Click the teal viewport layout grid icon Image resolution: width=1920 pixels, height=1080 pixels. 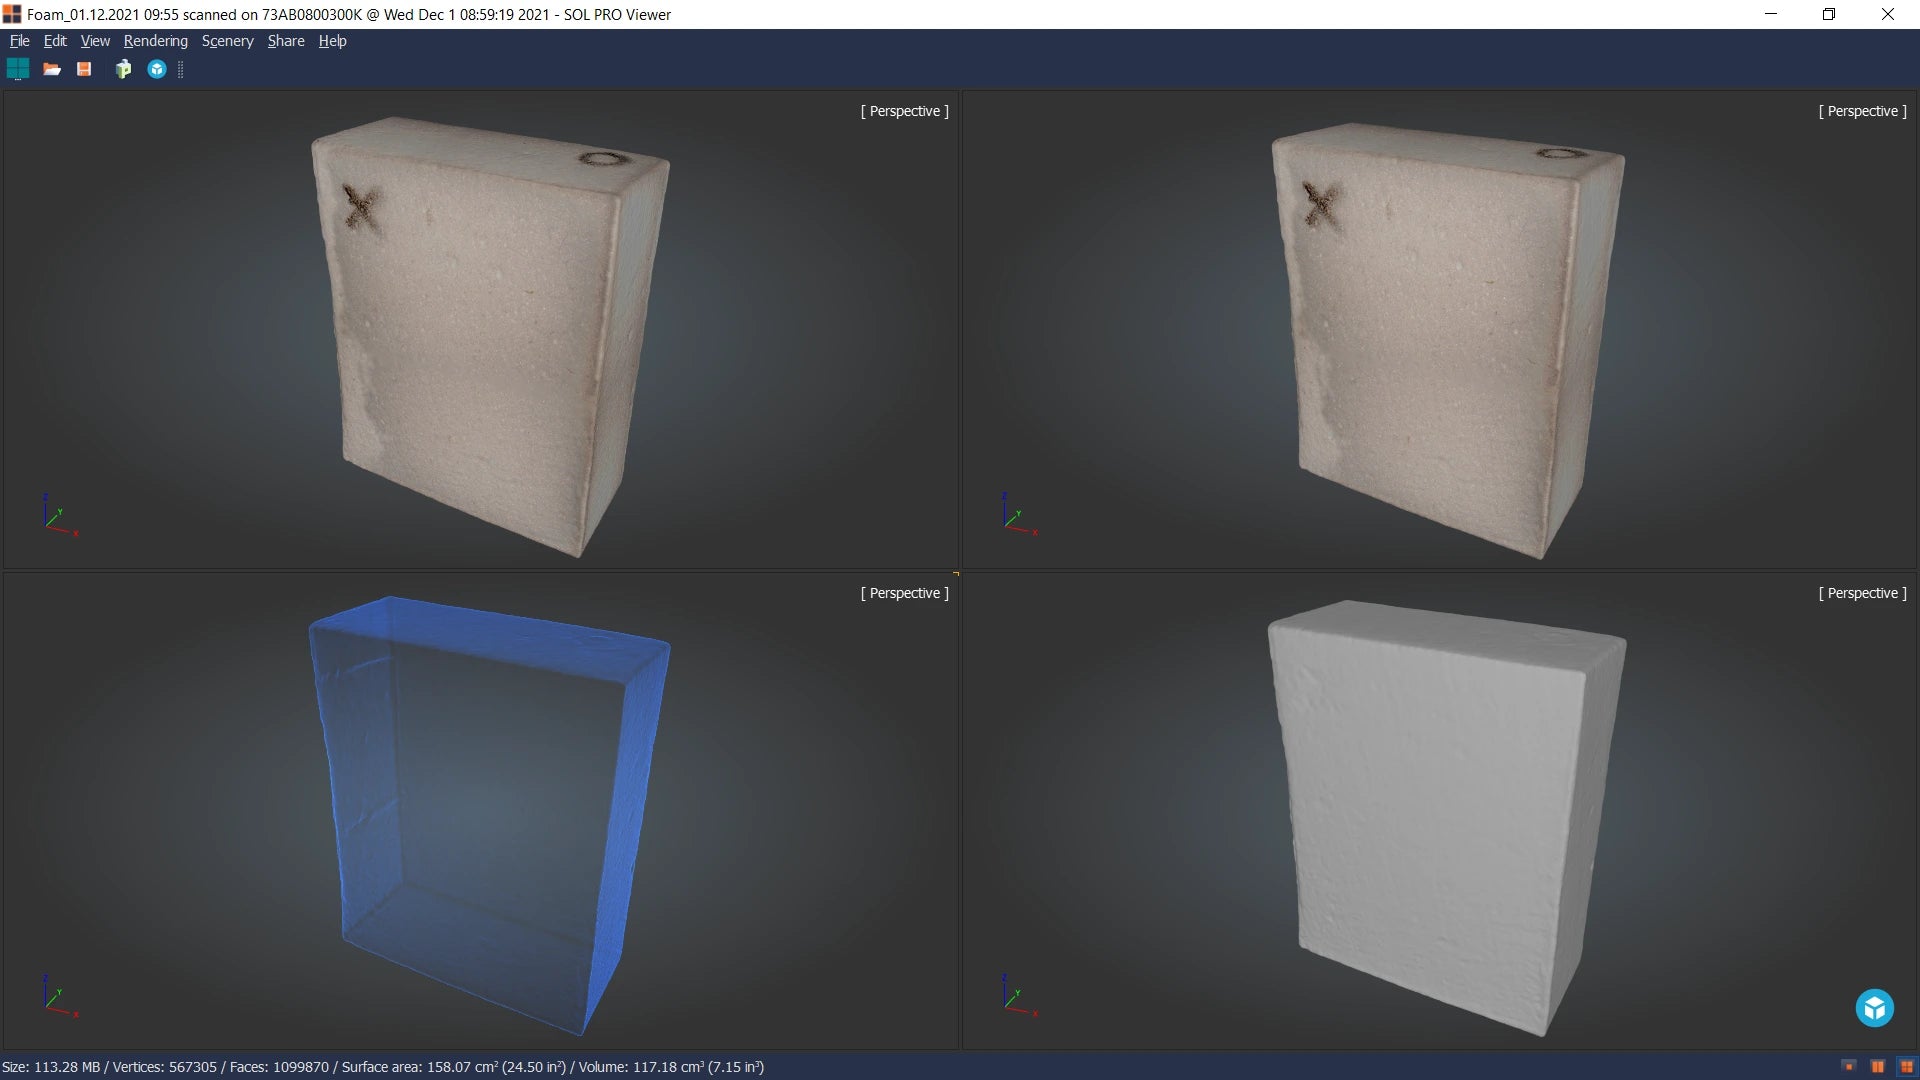pos(18,69)
